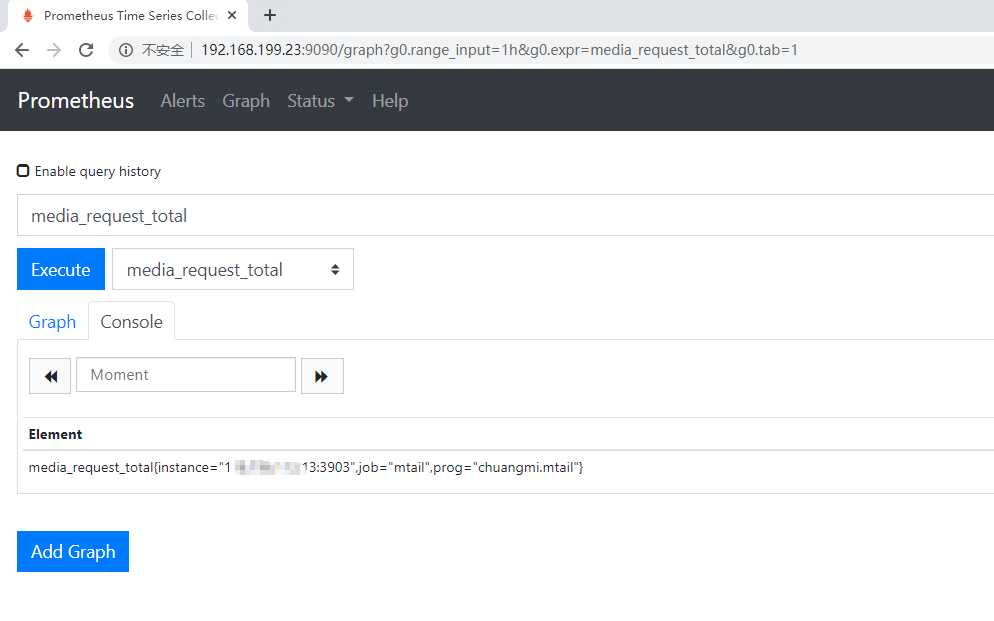Focus the expression input with media_request_total

pos(505,215)
